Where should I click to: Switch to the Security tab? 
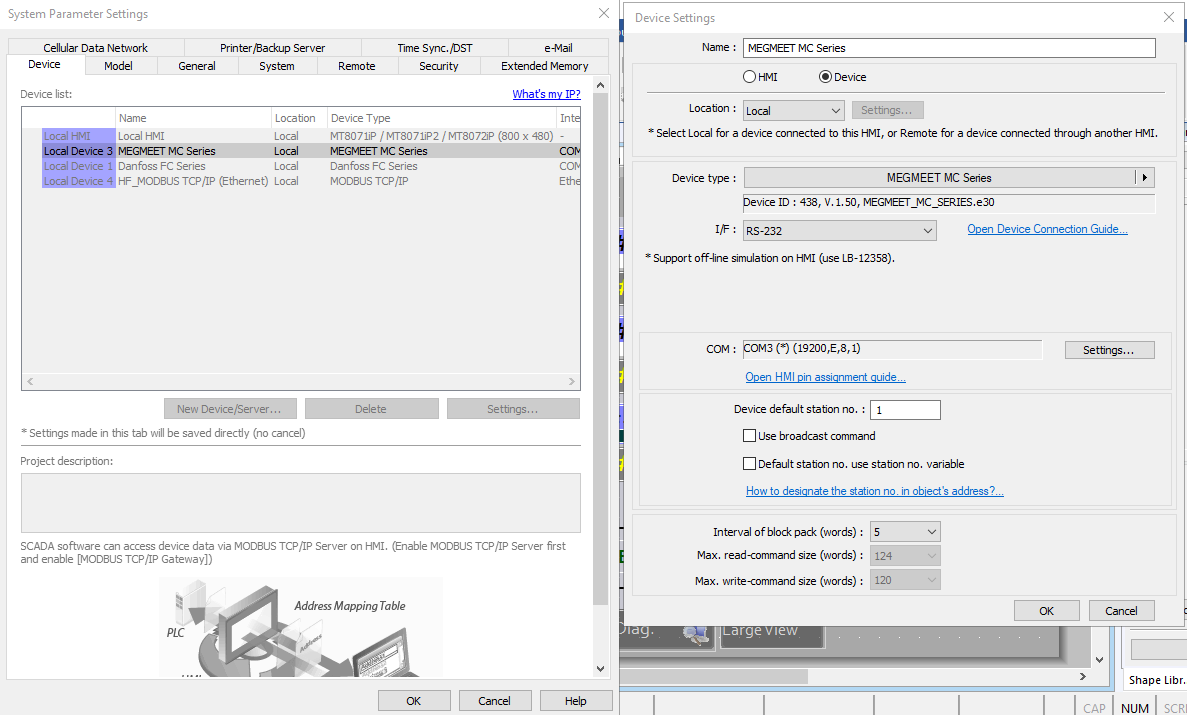pos(438,66)
